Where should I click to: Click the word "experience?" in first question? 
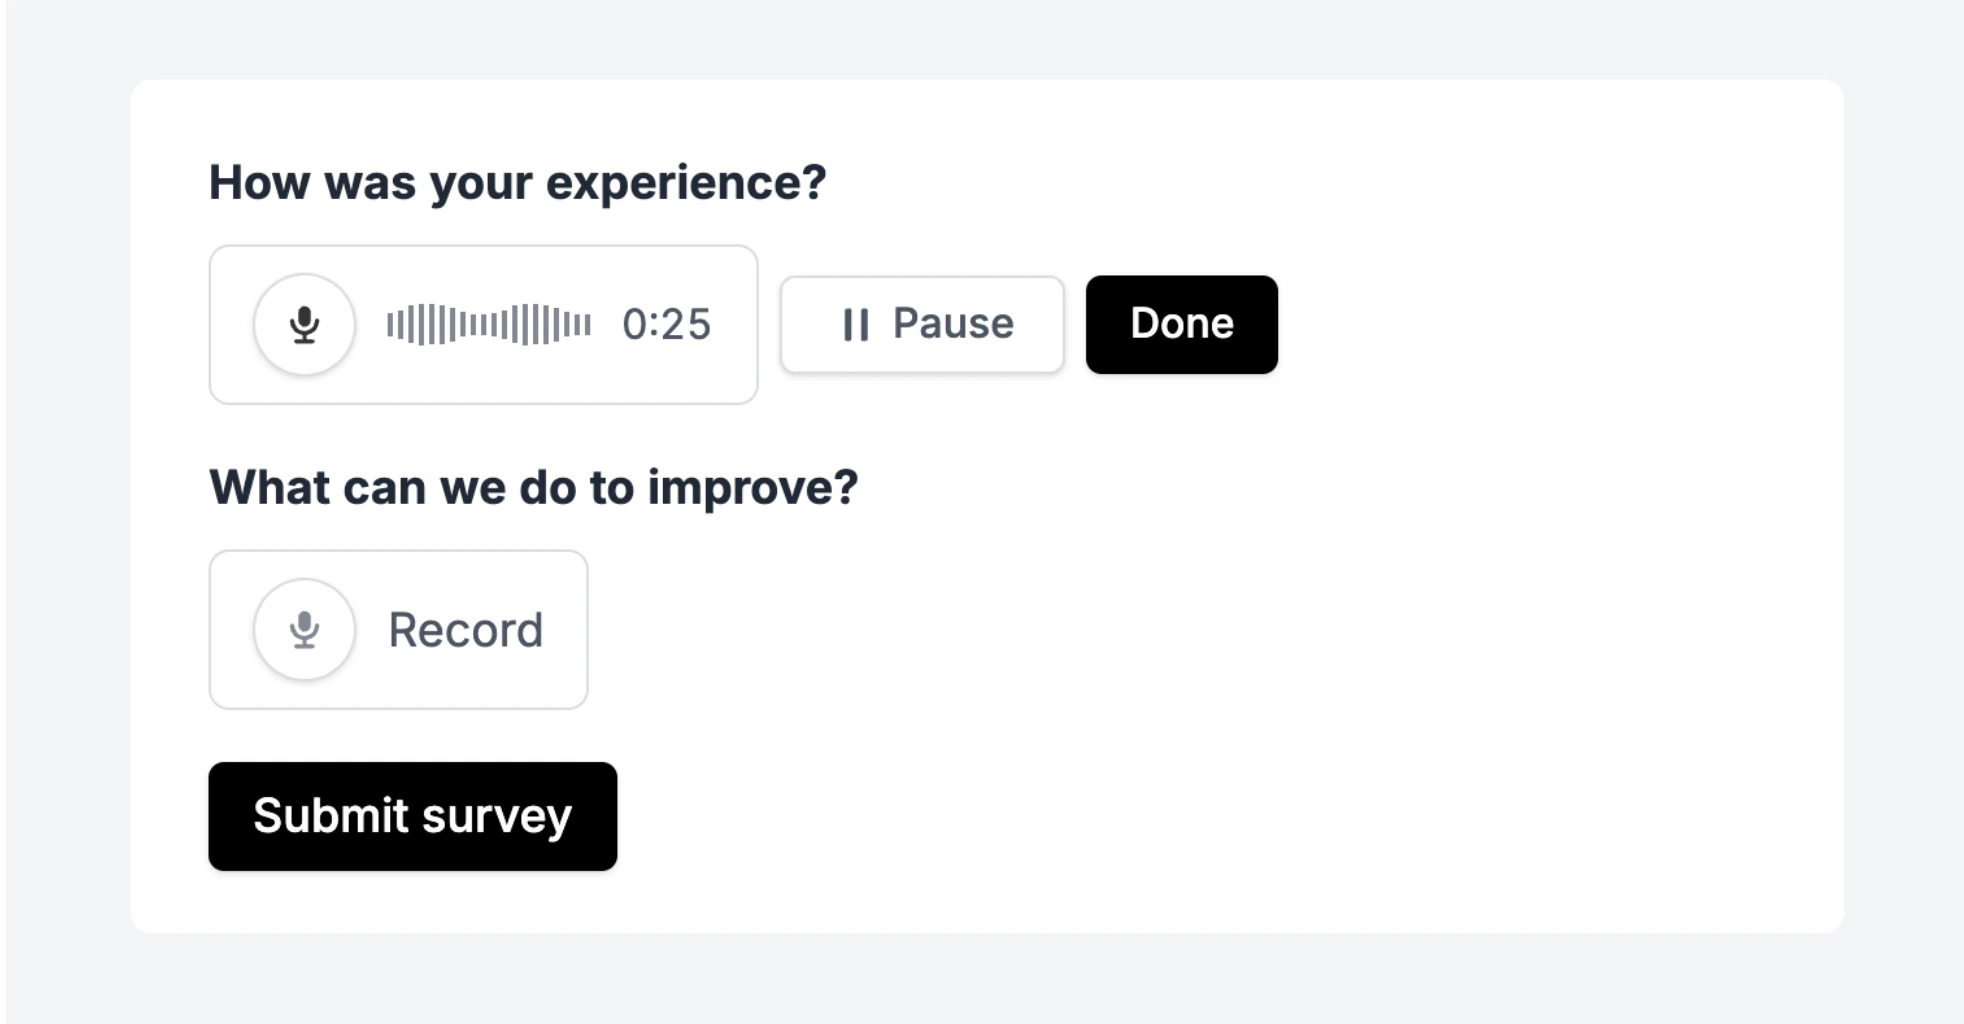click(686, 183)
